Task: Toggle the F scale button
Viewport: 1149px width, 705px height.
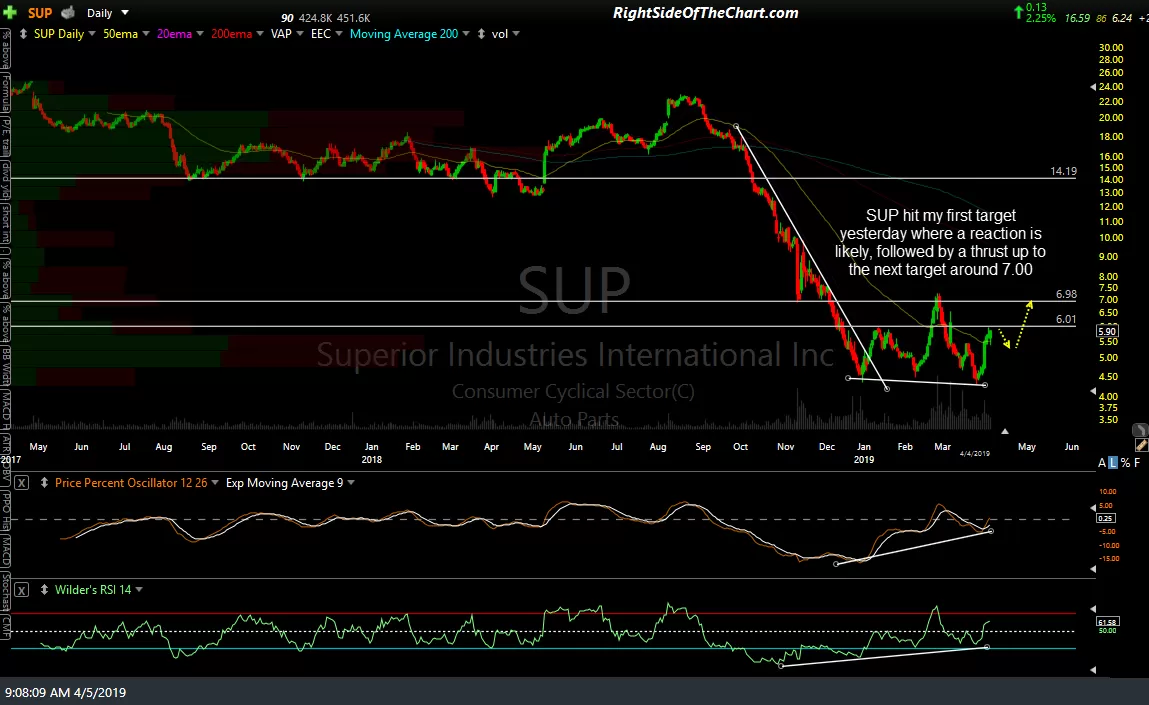Action: (x=1137, y=463)
